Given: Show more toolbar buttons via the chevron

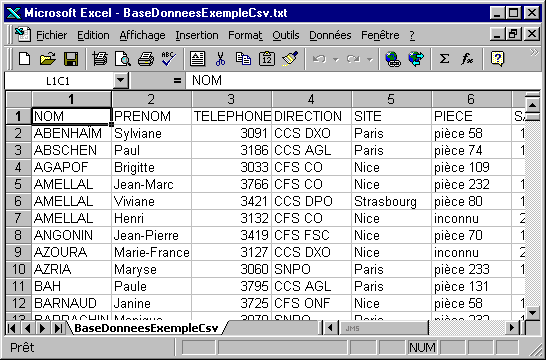Looking at the screenshot, I should pyautogui.click(x=534, y=53).
